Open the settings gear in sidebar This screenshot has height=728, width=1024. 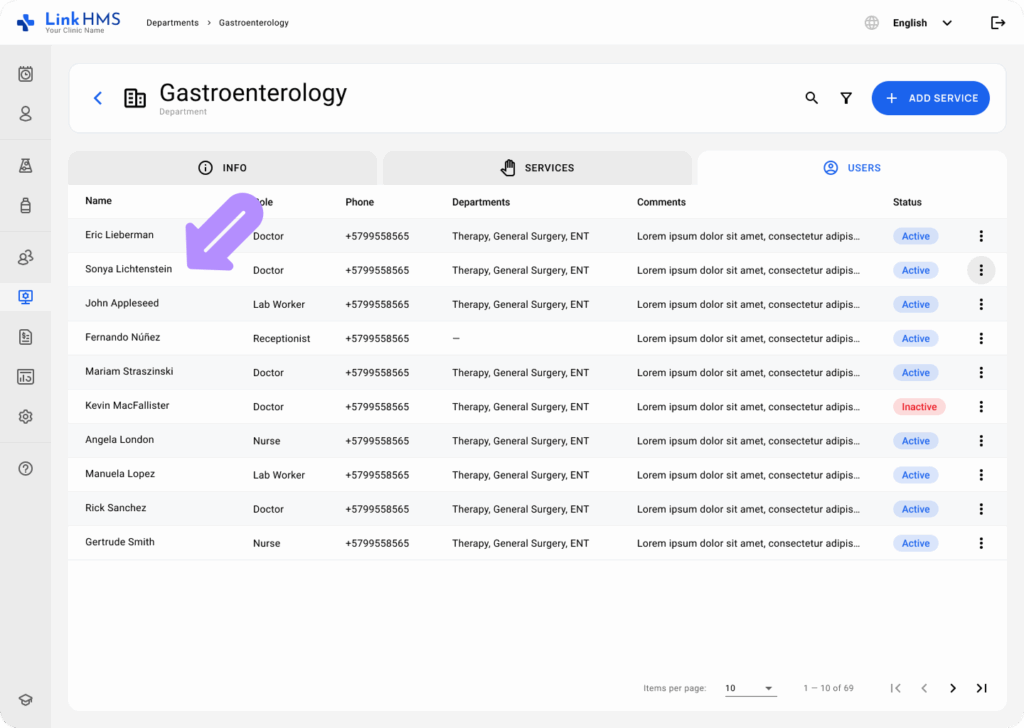pyautogui.click(x=26, y=417)
